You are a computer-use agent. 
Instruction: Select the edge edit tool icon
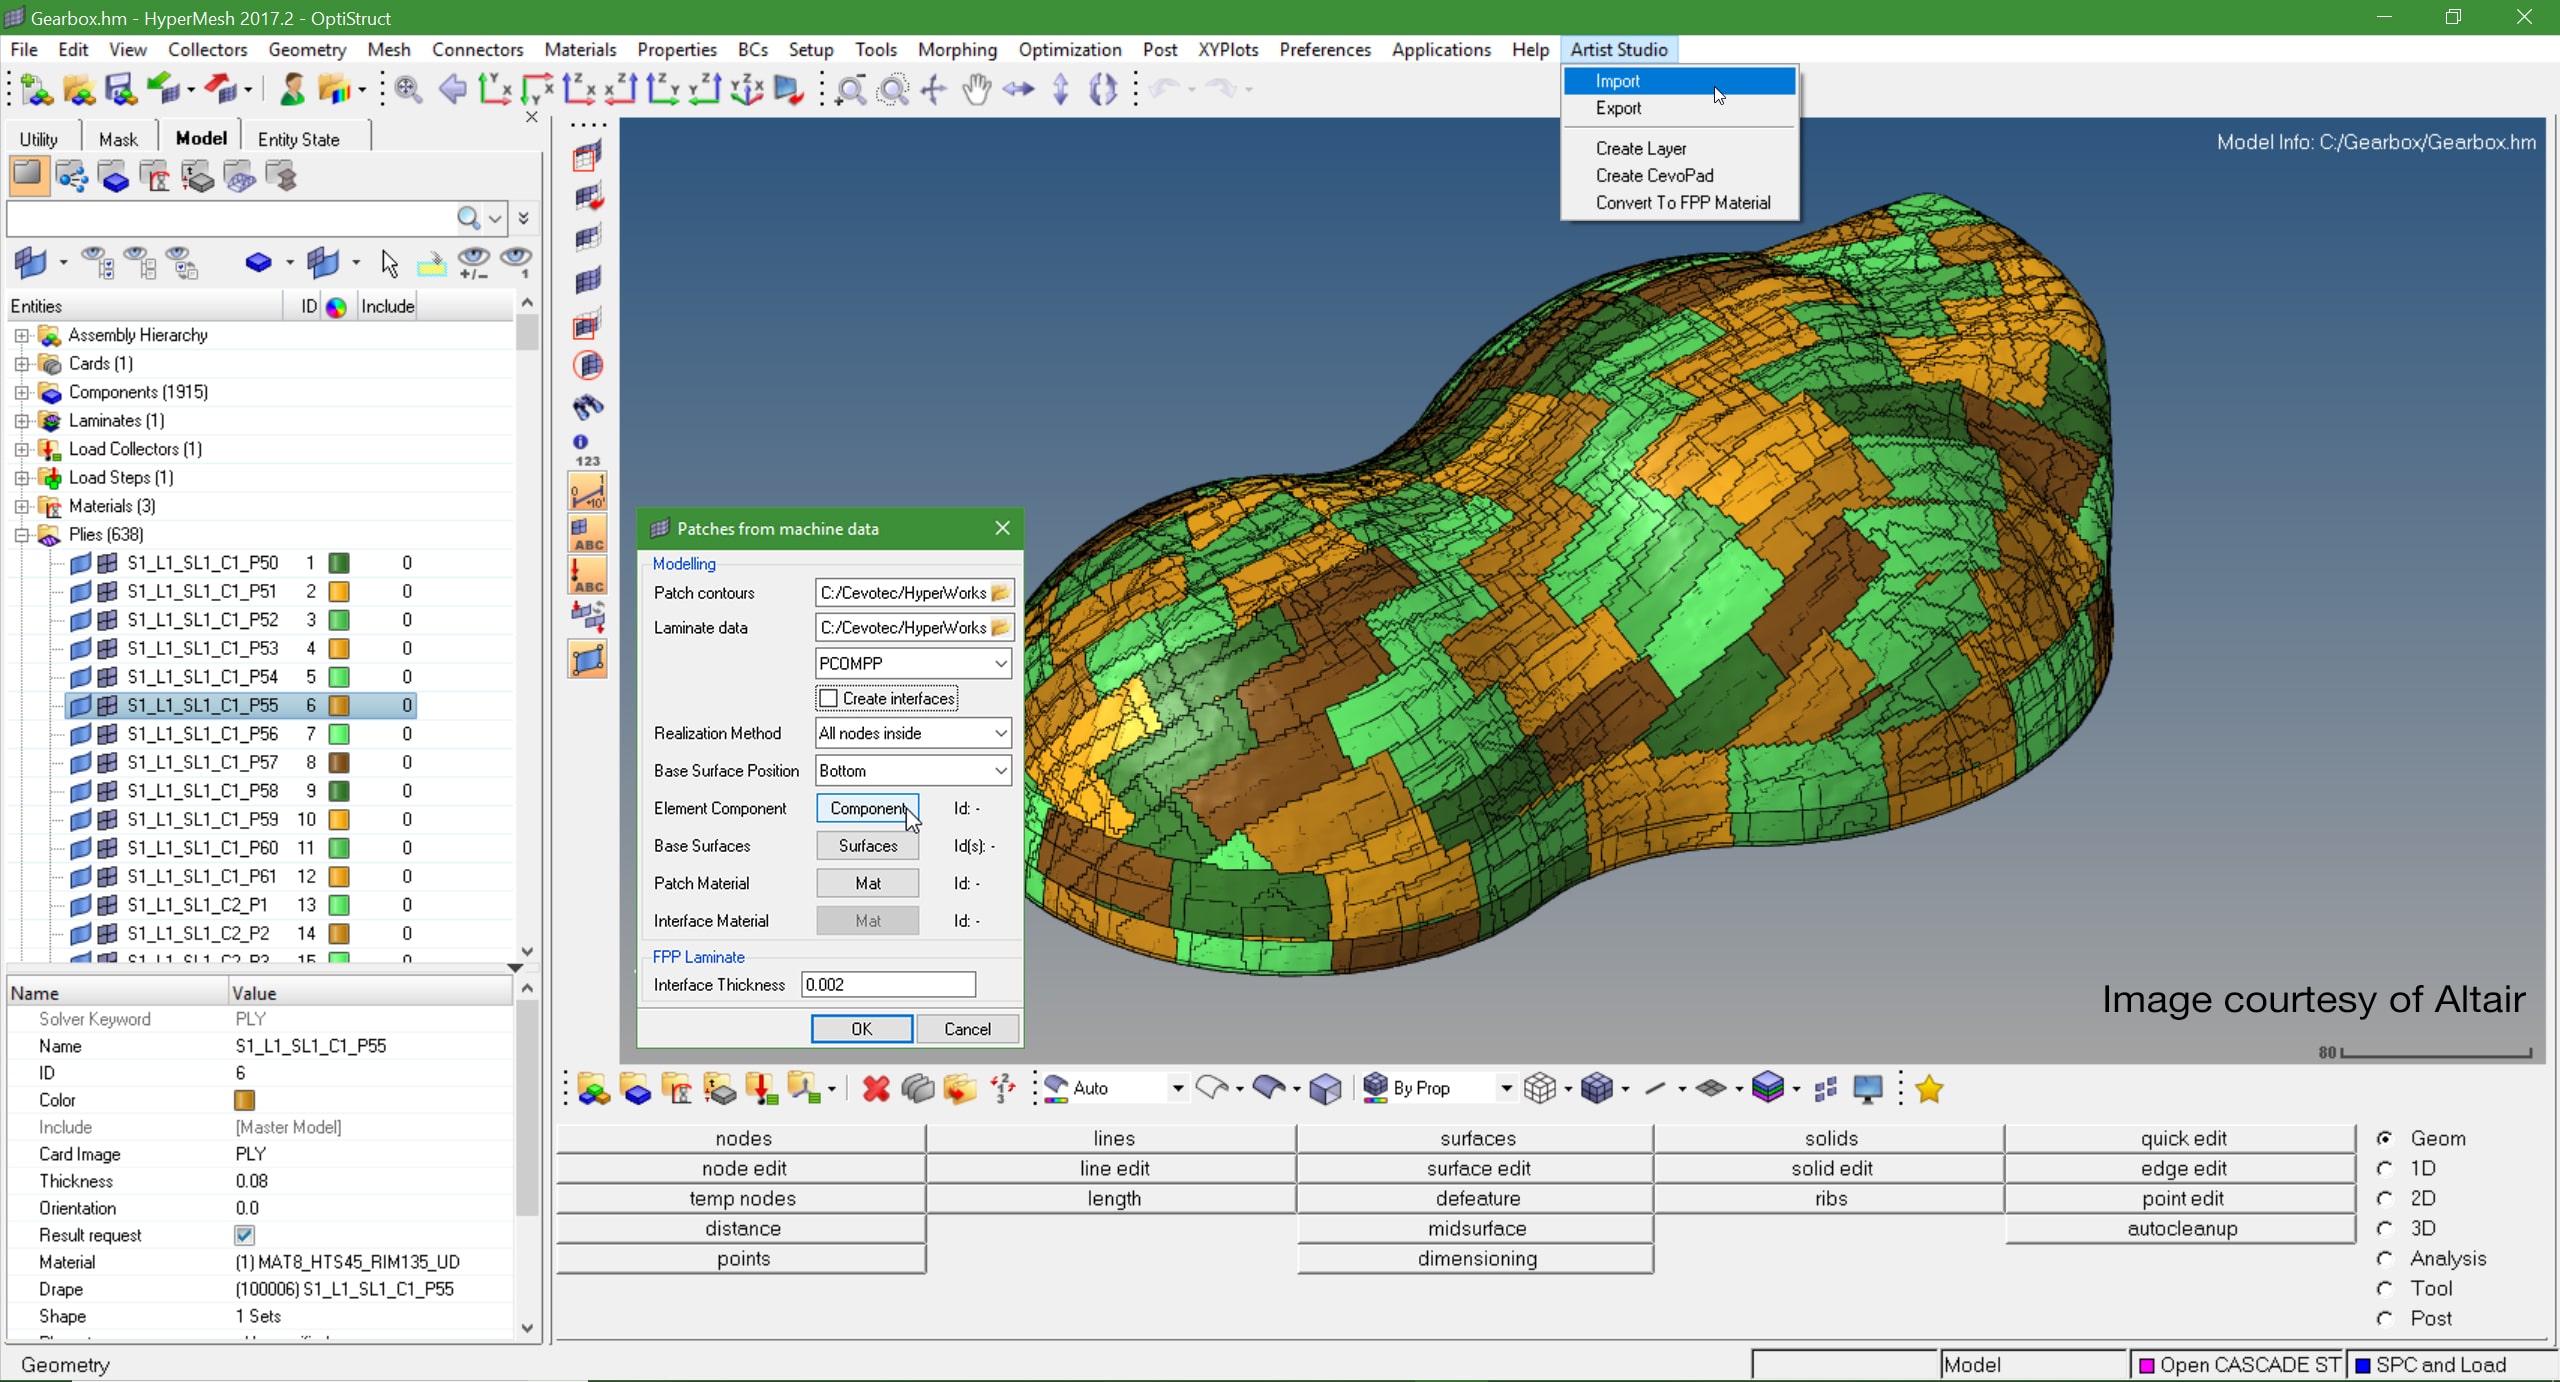(2182, 1168)
